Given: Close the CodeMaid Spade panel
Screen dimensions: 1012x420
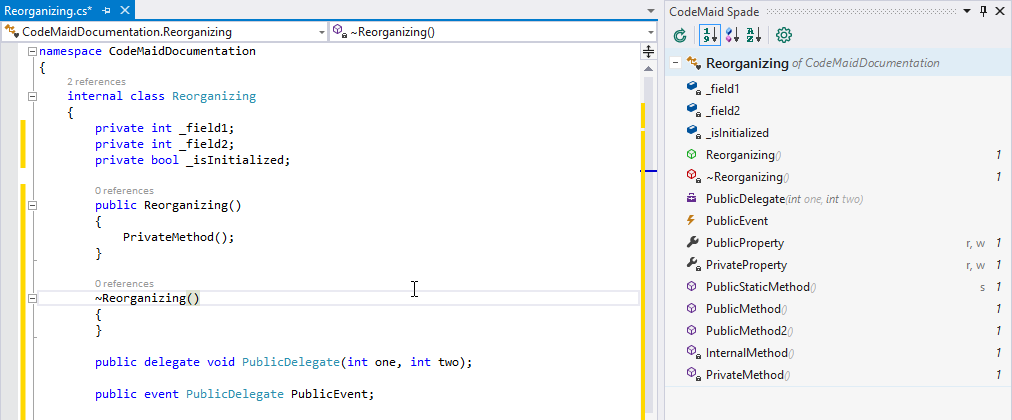Looking at the screenshot, I should (1000, 11).
